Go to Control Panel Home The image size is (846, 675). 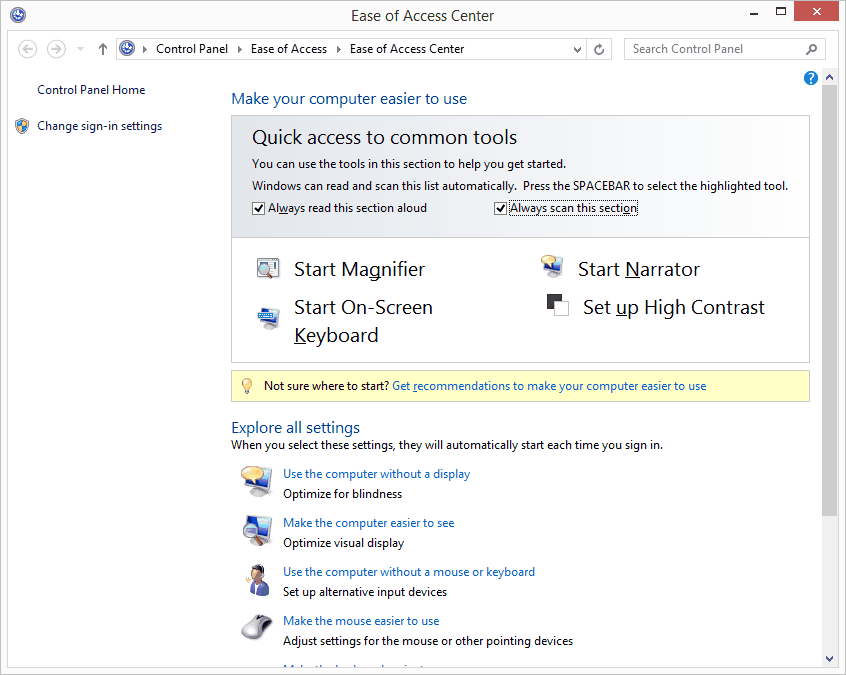[91, 90]
